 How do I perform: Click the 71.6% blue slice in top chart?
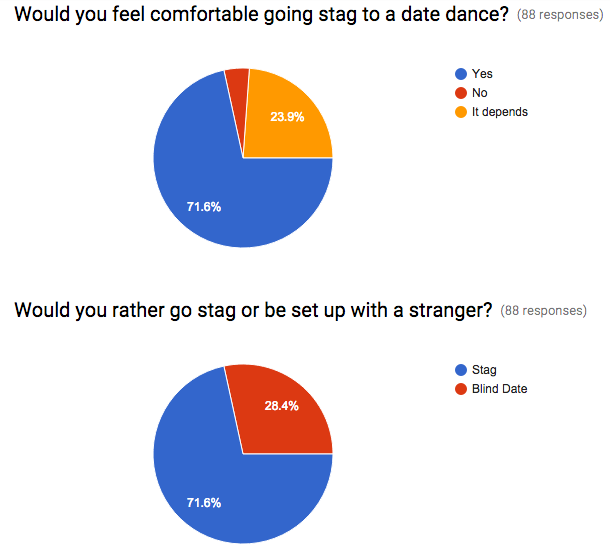pos(218,187)
